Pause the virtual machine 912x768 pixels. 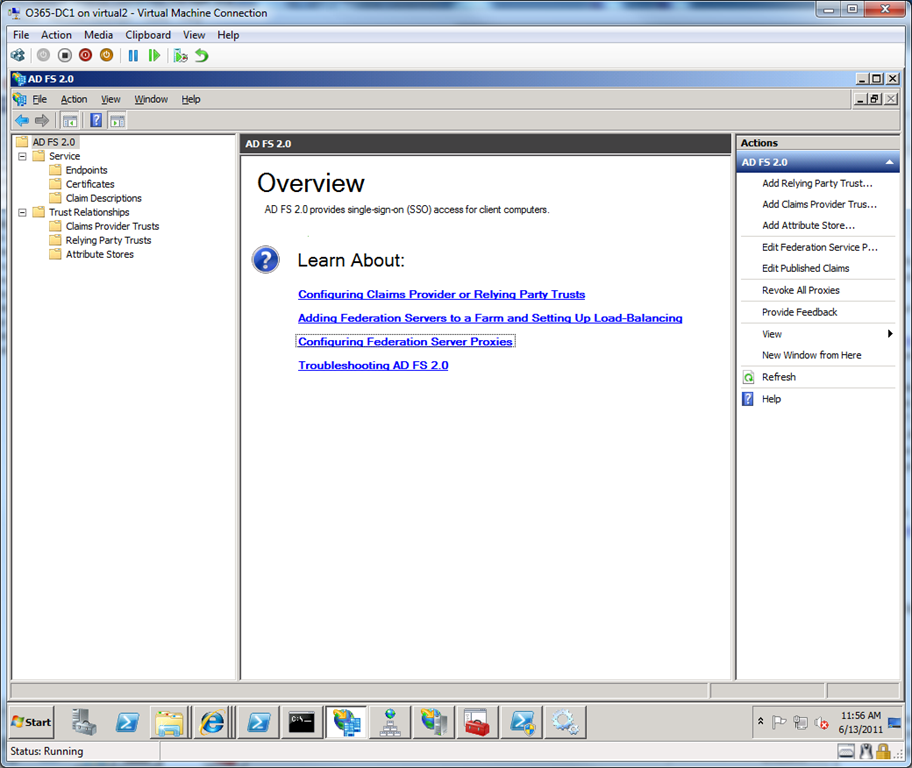pos(133,55)
